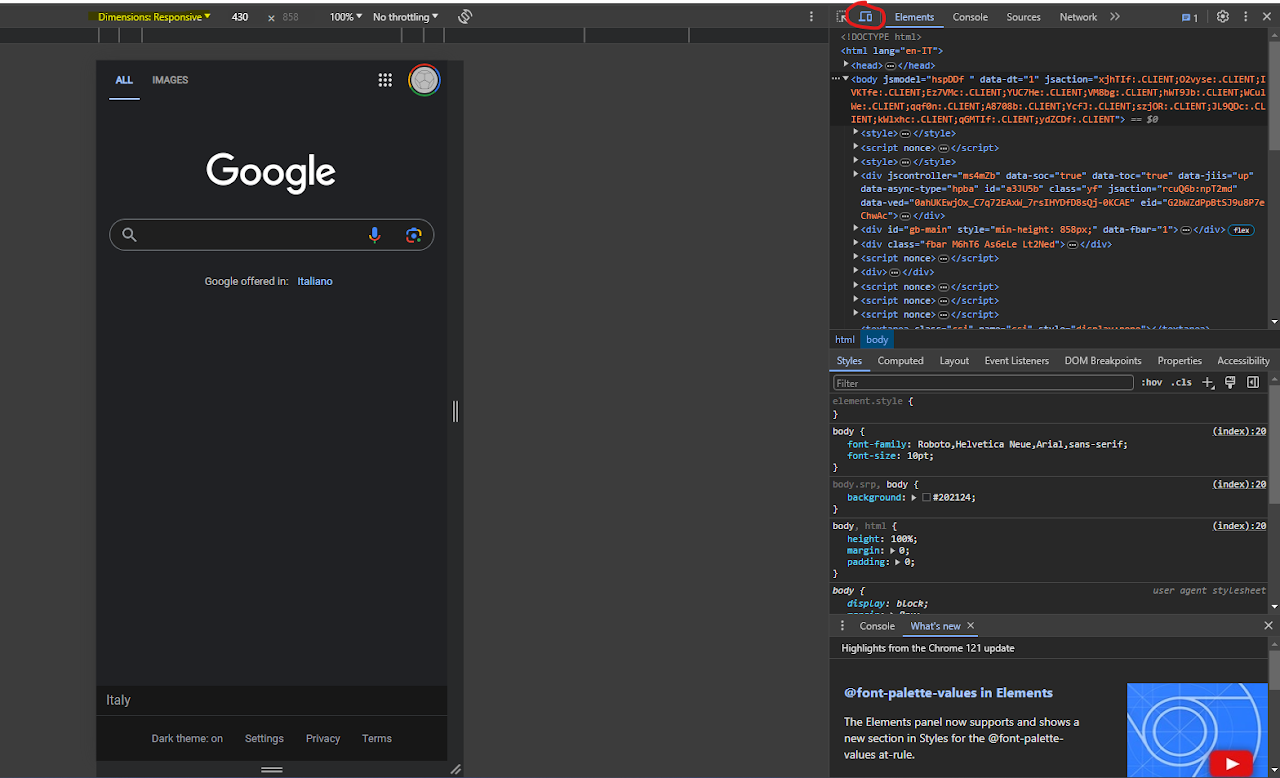Screen dimensions: 1280x778
Task: Open the drawer kebab menu
Action: tap(842, 626)
